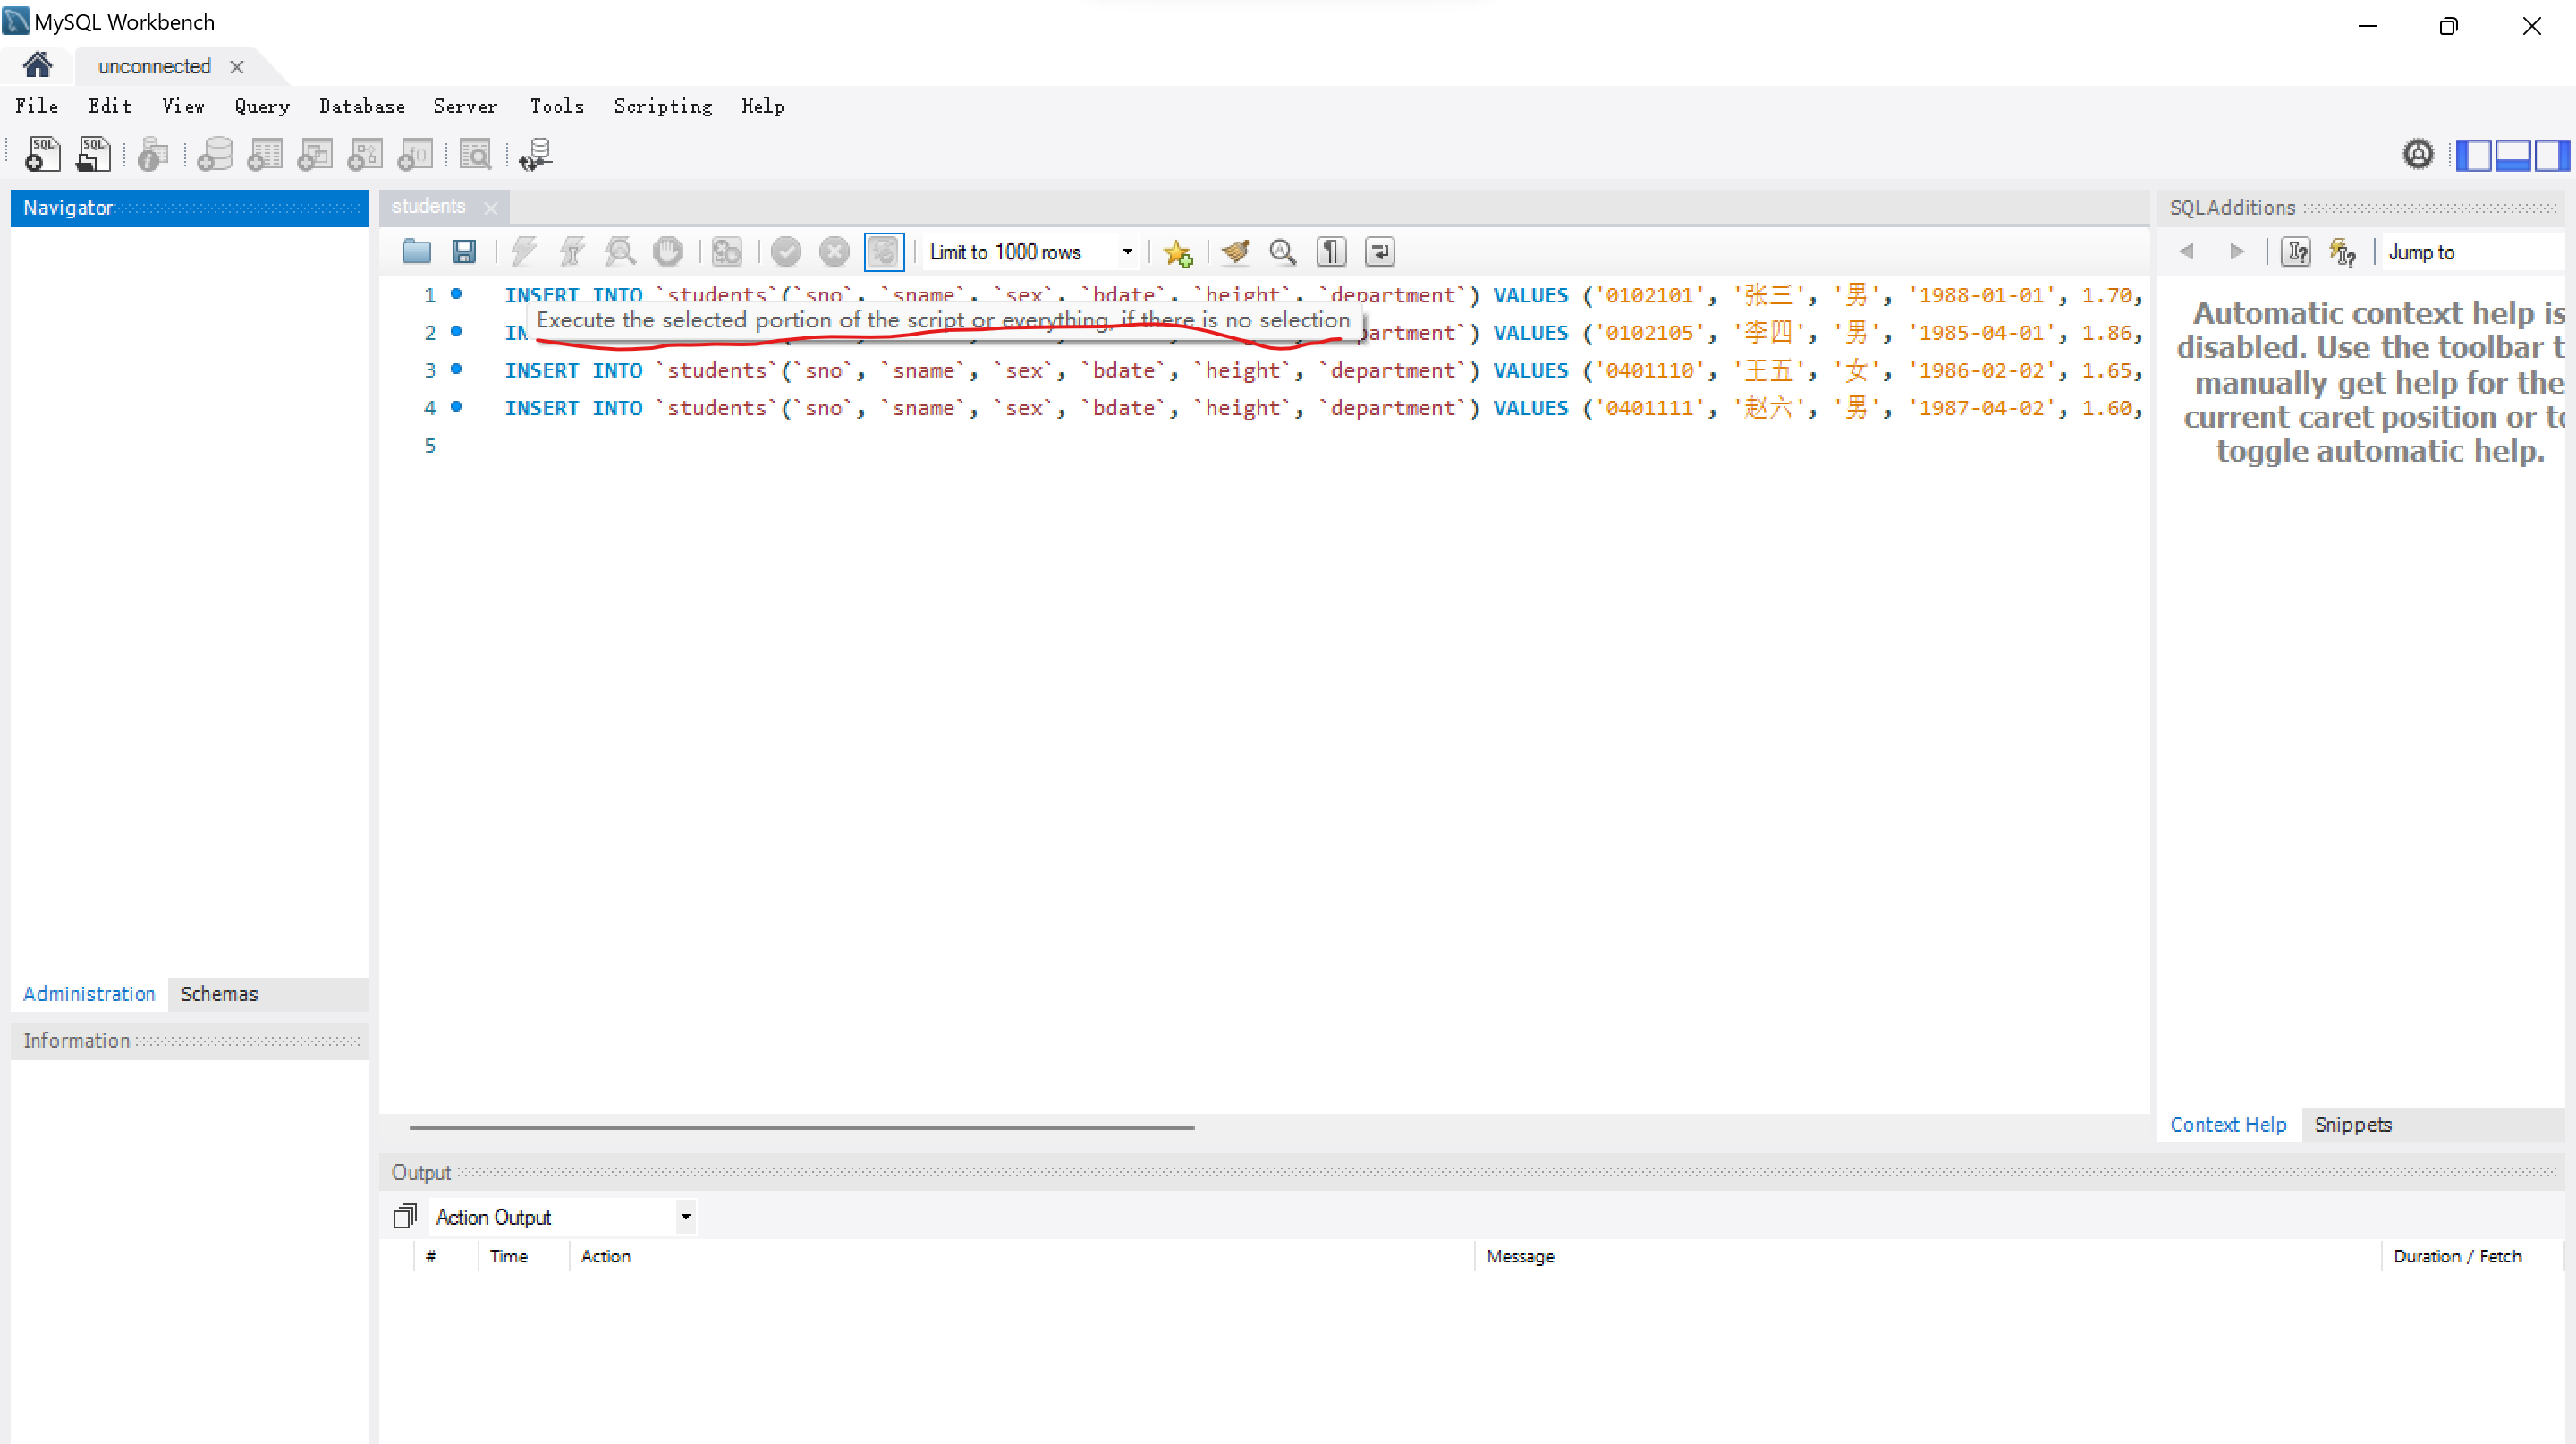
Task: Execute statement under the cursor
Action: [572, 252]
